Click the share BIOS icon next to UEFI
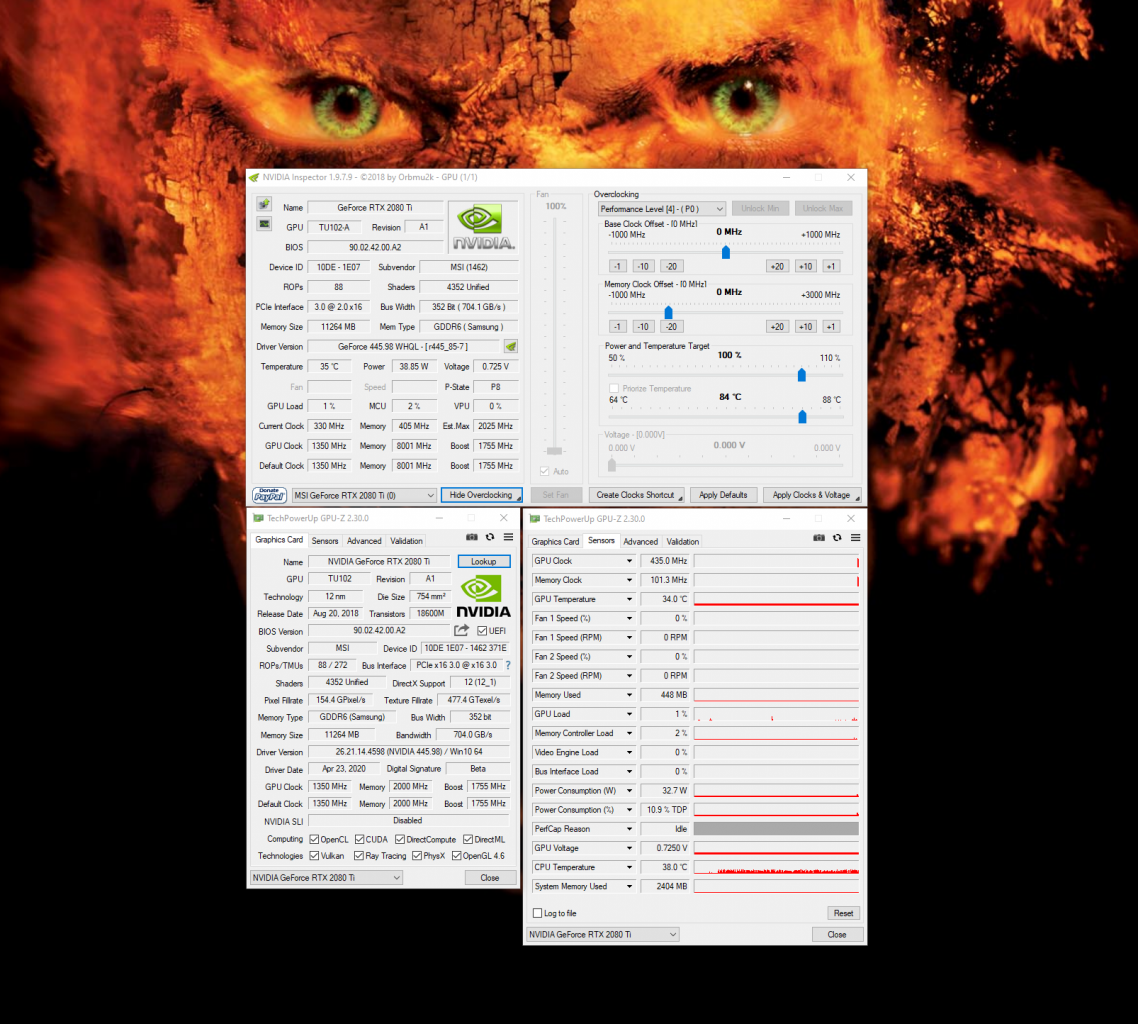 pyautogui.click(x=462, y=631)
